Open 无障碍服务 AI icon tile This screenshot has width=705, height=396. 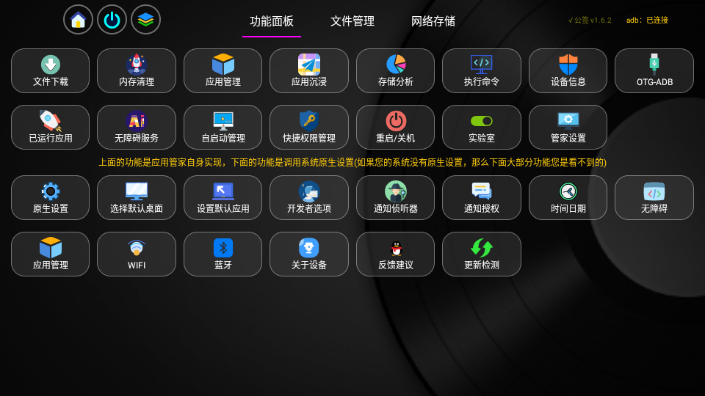[x=136, y=127]
